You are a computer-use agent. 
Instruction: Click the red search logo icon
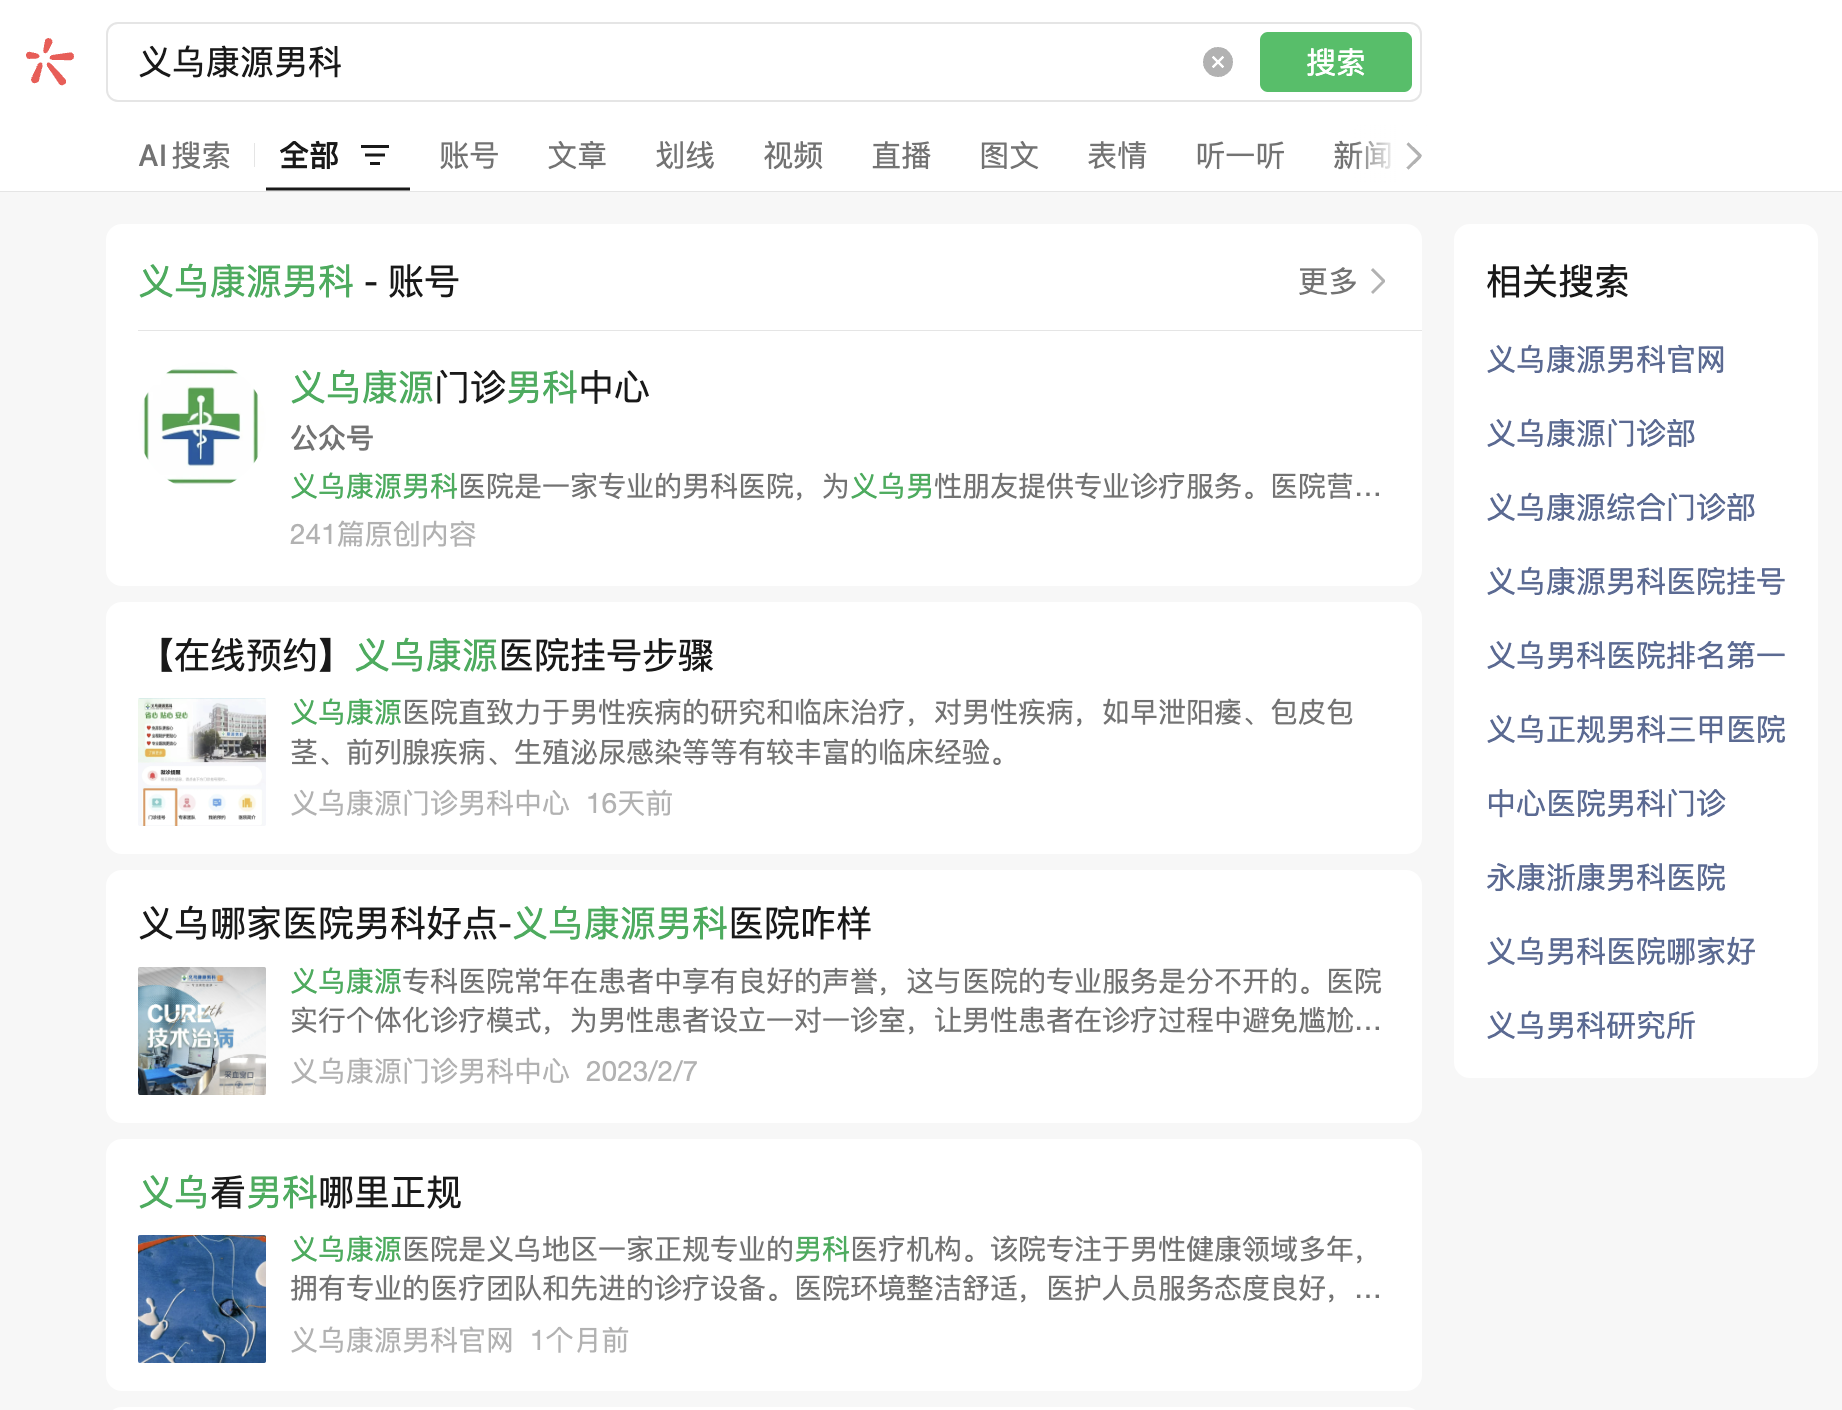[x=49, y=62]
